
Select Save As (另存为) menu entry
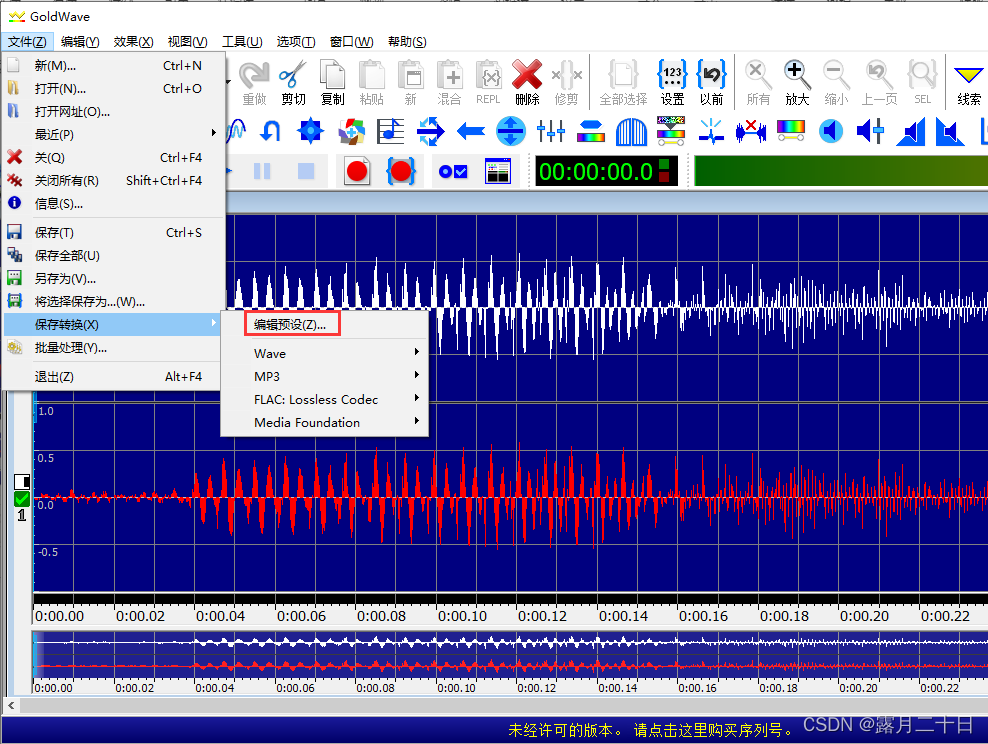[114, 278]
